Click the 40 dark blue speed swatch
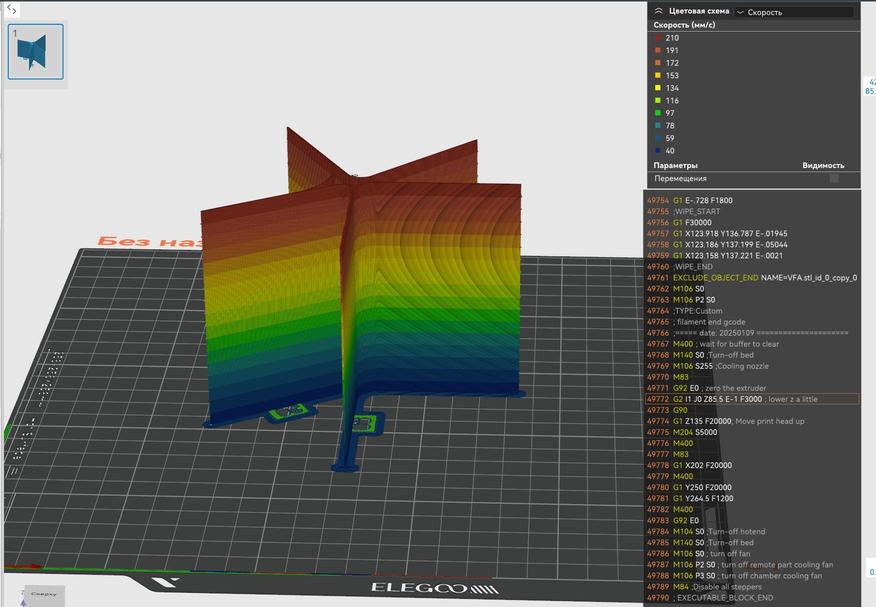876x607 pixels. 657,151
